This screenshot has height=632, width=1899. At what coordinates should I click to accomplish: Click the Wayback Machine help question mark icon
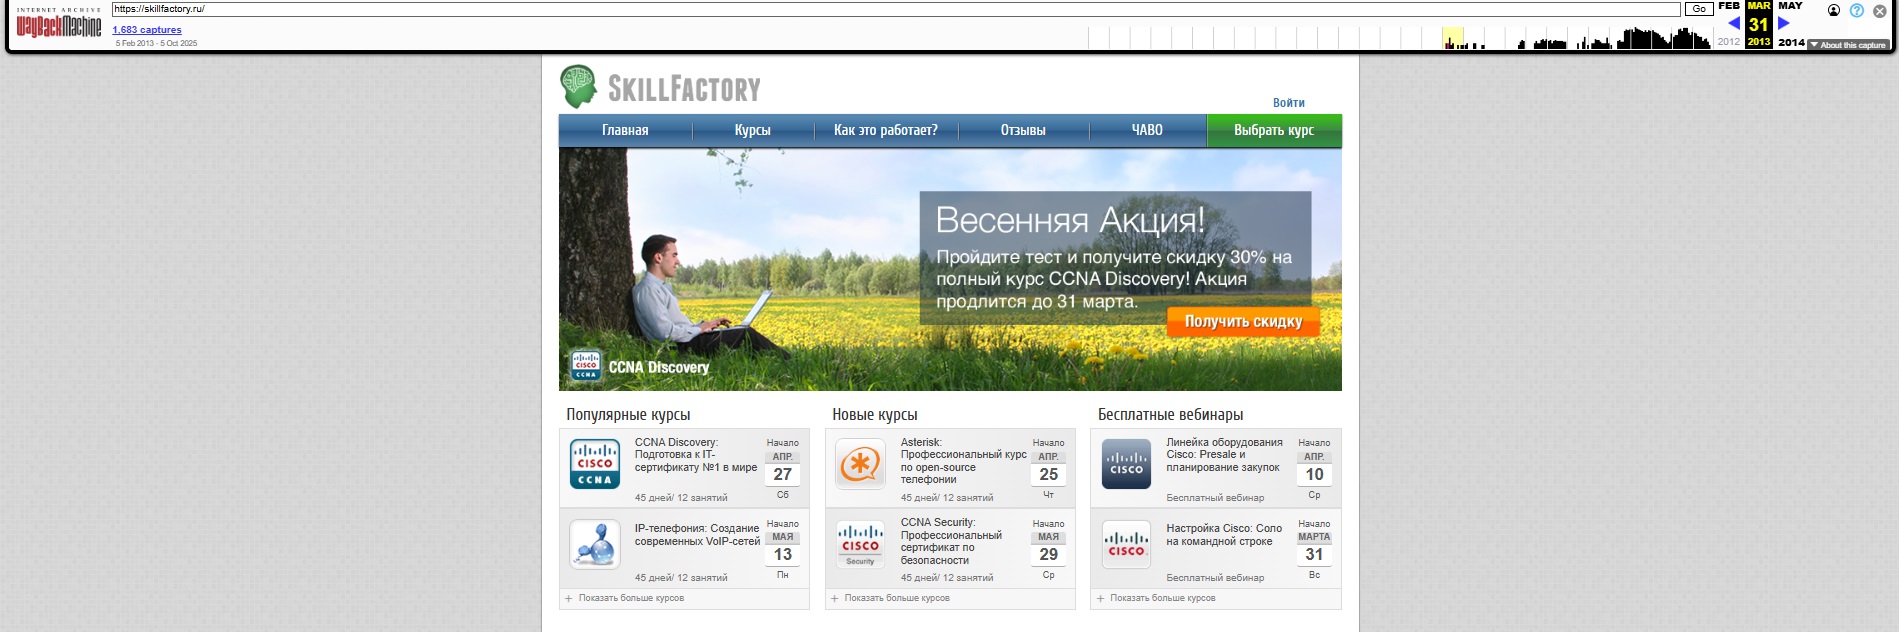click(x=1857, y=10)
